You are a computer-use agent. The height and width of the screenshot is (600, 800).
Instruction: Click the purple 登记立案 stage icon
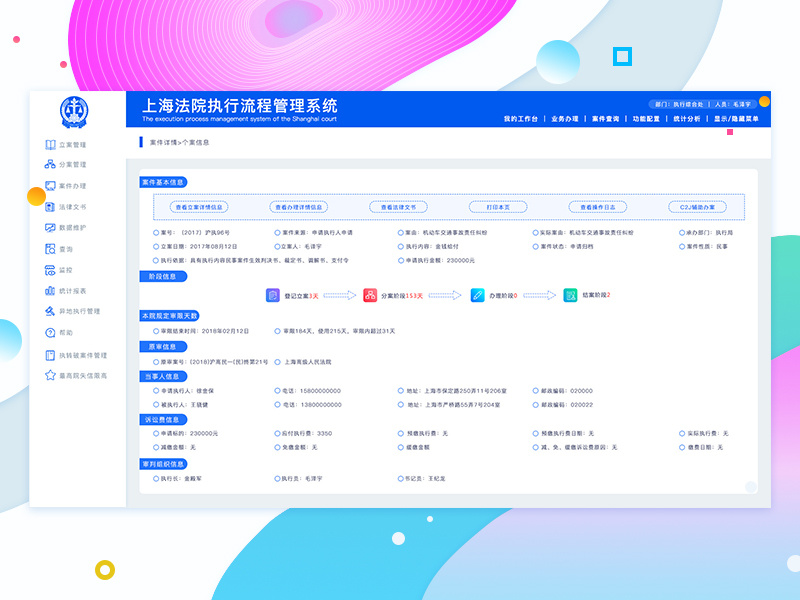pos(273,295)
